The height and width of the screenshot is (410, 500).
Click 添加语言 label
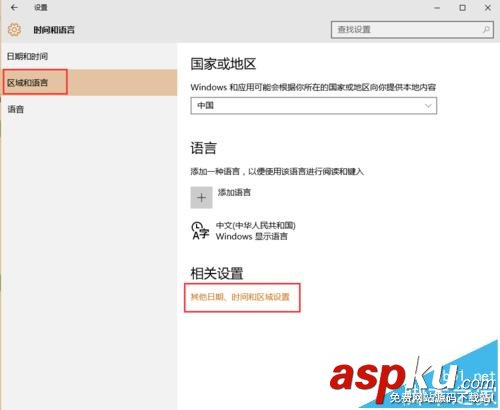[x=234, y=192]
